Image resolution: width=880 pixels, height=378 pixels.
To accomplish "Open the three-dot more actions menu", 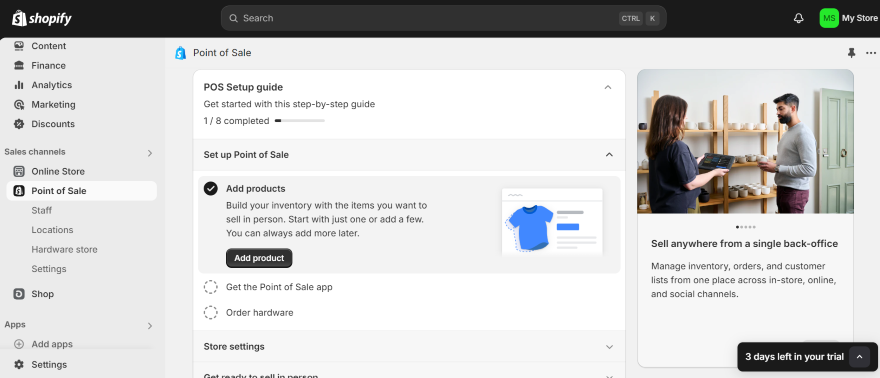I will (x=870, y=53).
